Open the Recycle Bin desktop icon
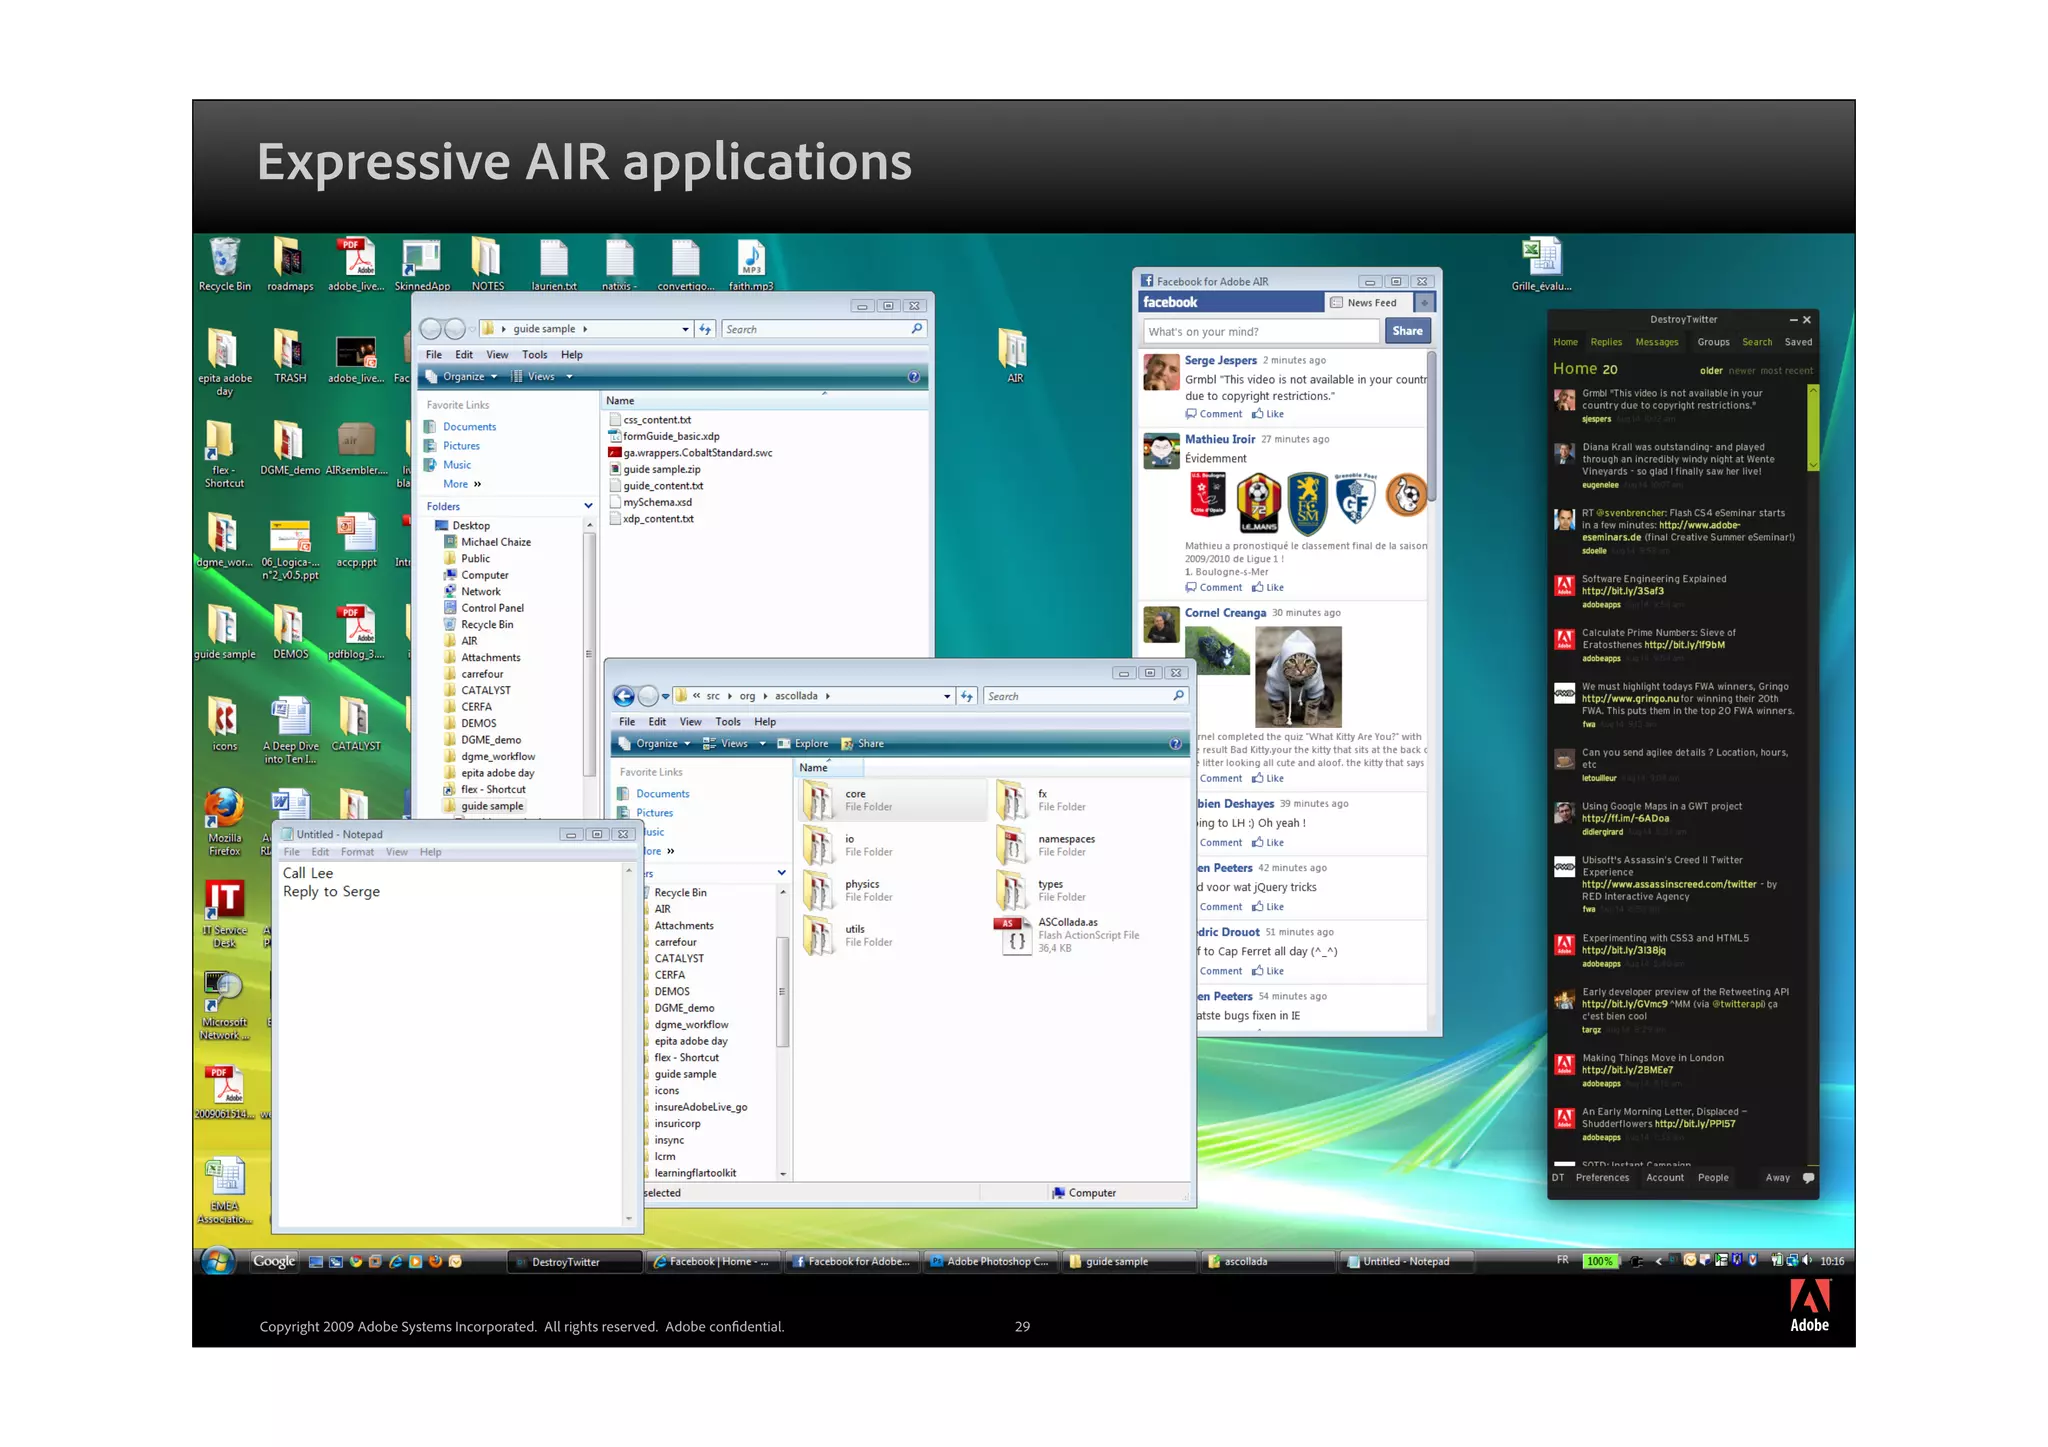The width and height of the screenshot is (2048, 1447). 224,264
